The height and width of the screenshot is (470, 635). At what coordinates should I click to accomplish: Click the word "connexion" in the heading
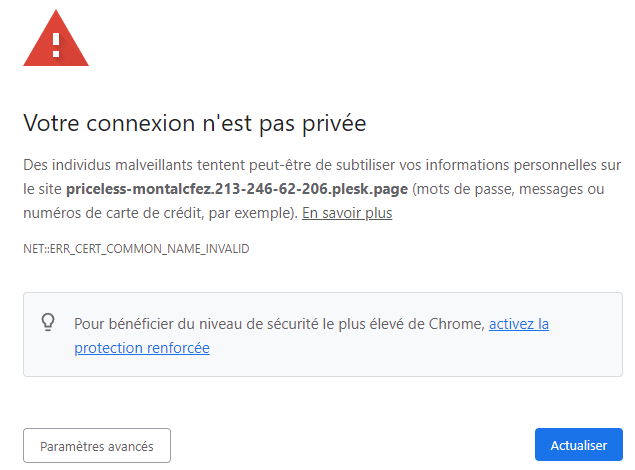coord(141,123)
